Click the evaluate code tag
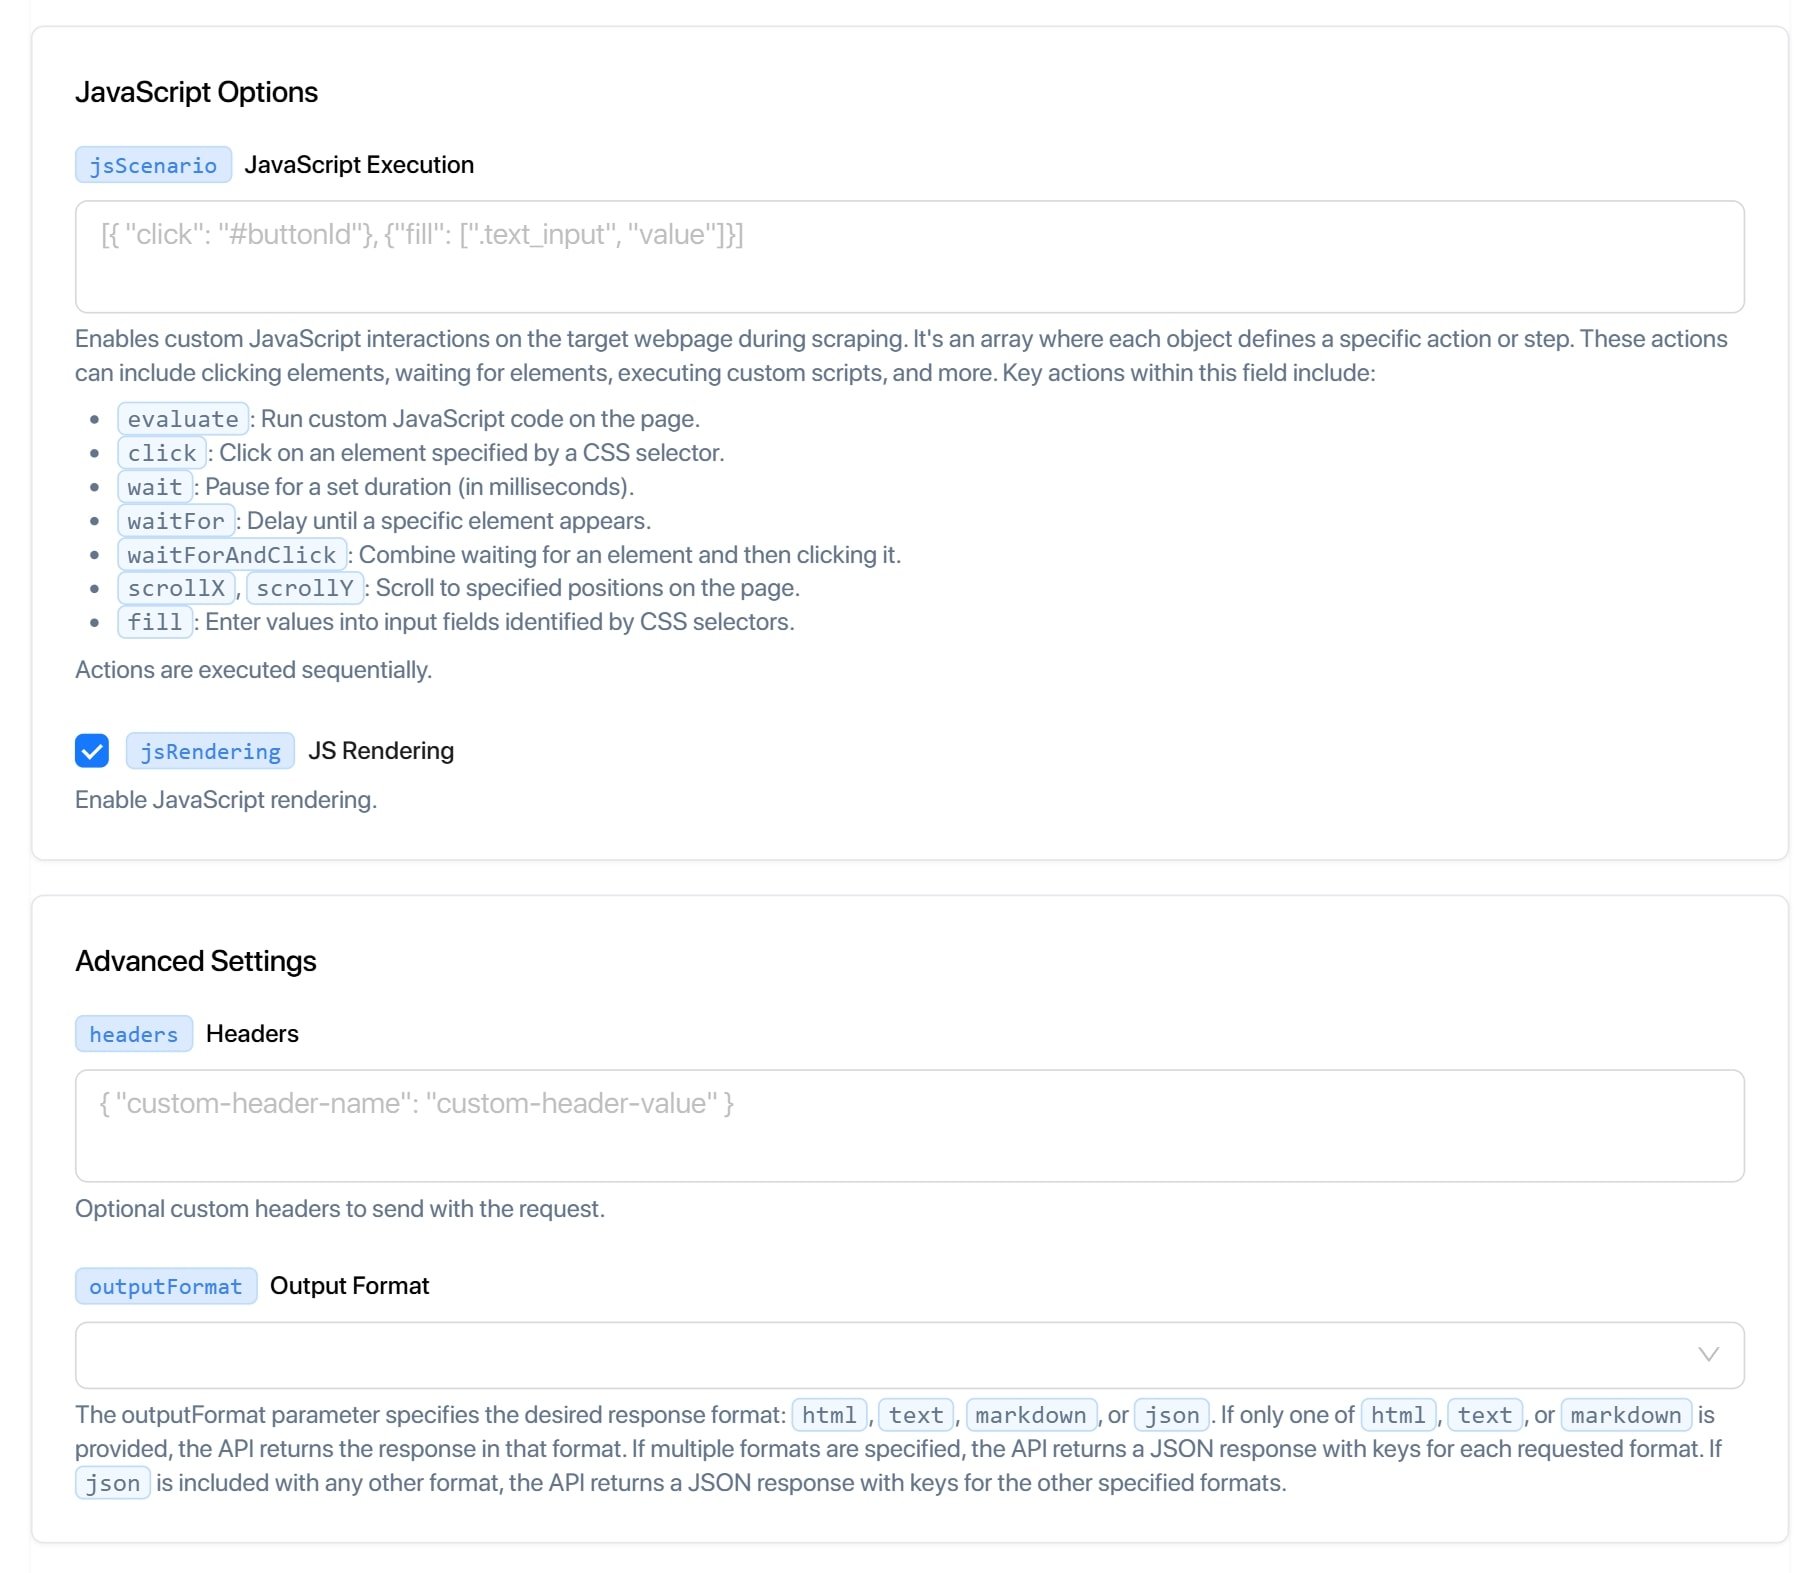The height and width of the screenshot is (1573, 1816). tap(183, 419)
